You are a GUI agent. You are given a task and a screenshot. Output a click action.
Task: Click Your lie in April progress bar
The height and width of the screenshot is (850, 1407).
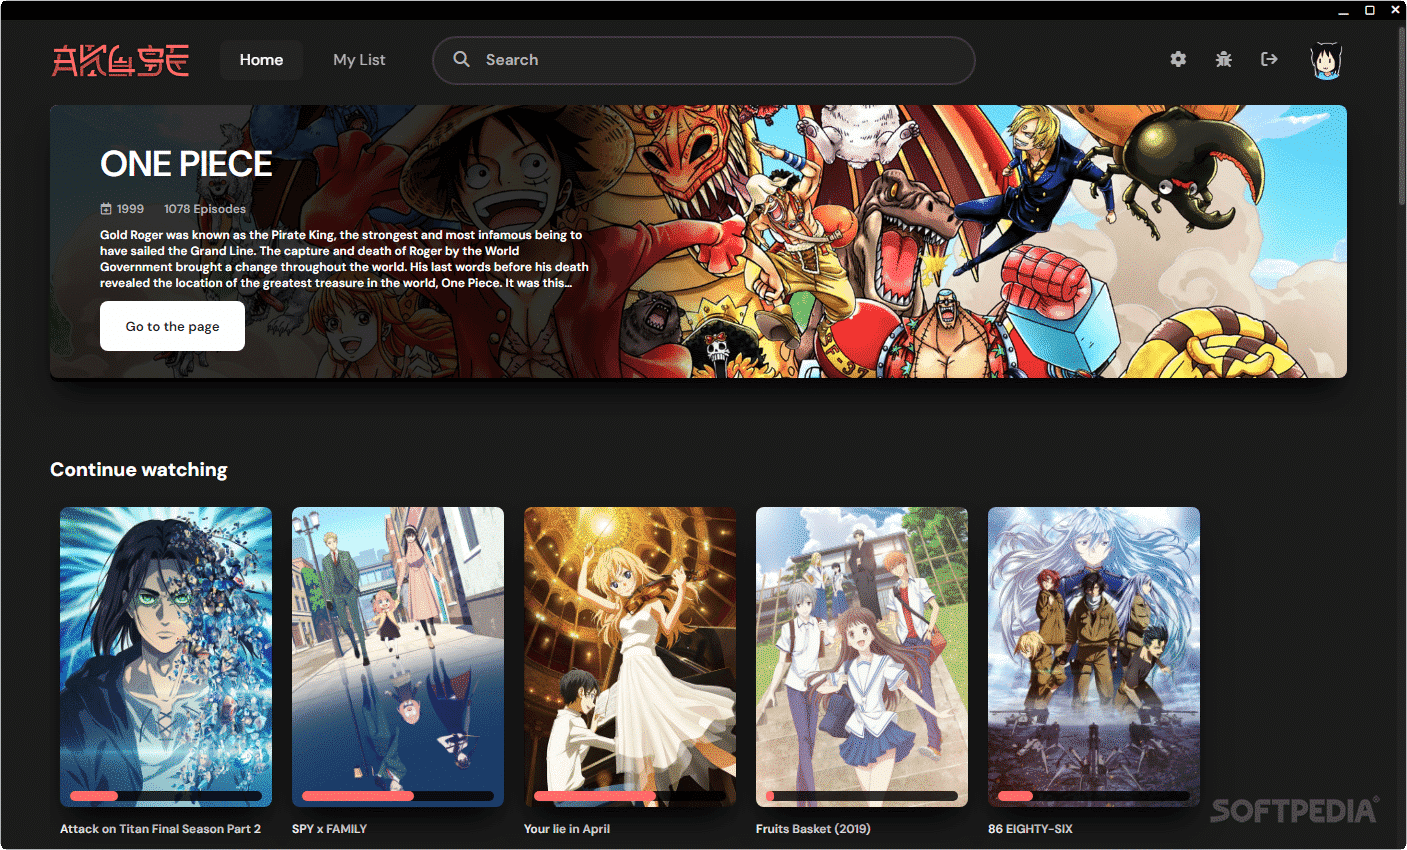coord(630,796)
